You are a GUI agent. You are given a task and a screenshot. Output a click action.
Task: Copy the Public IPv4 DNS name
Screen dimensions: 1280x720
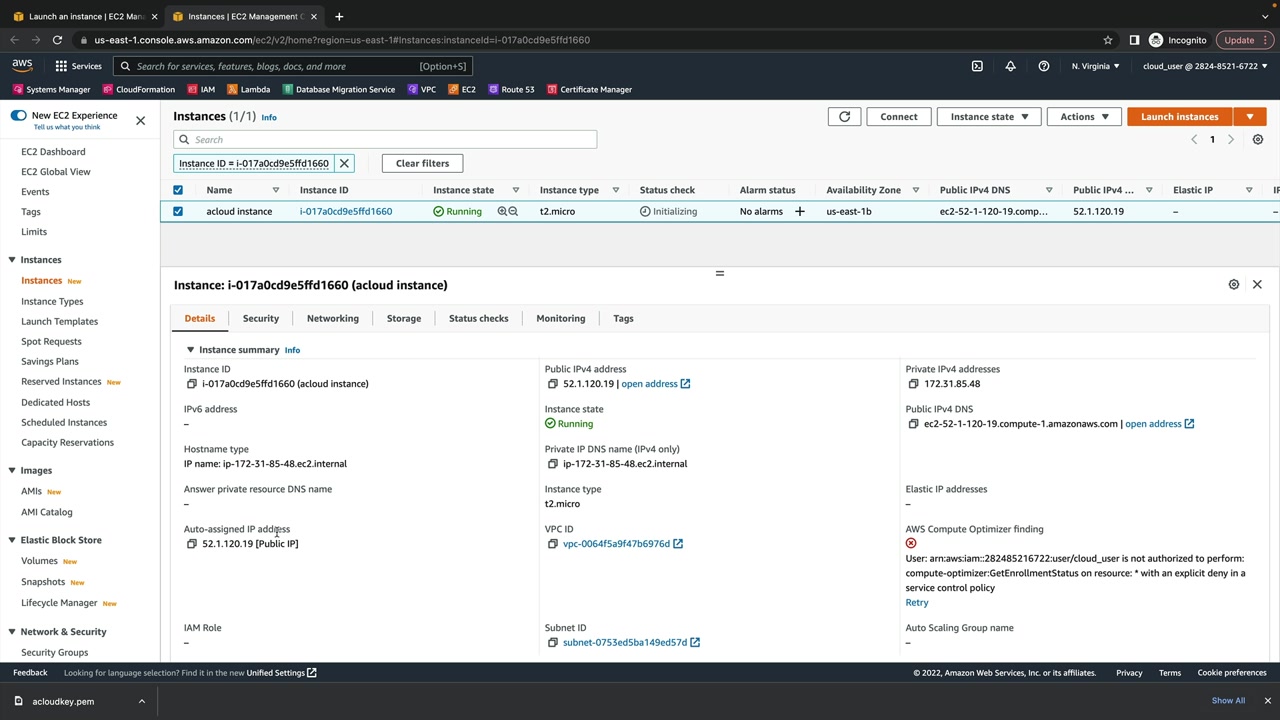[913, 424]
